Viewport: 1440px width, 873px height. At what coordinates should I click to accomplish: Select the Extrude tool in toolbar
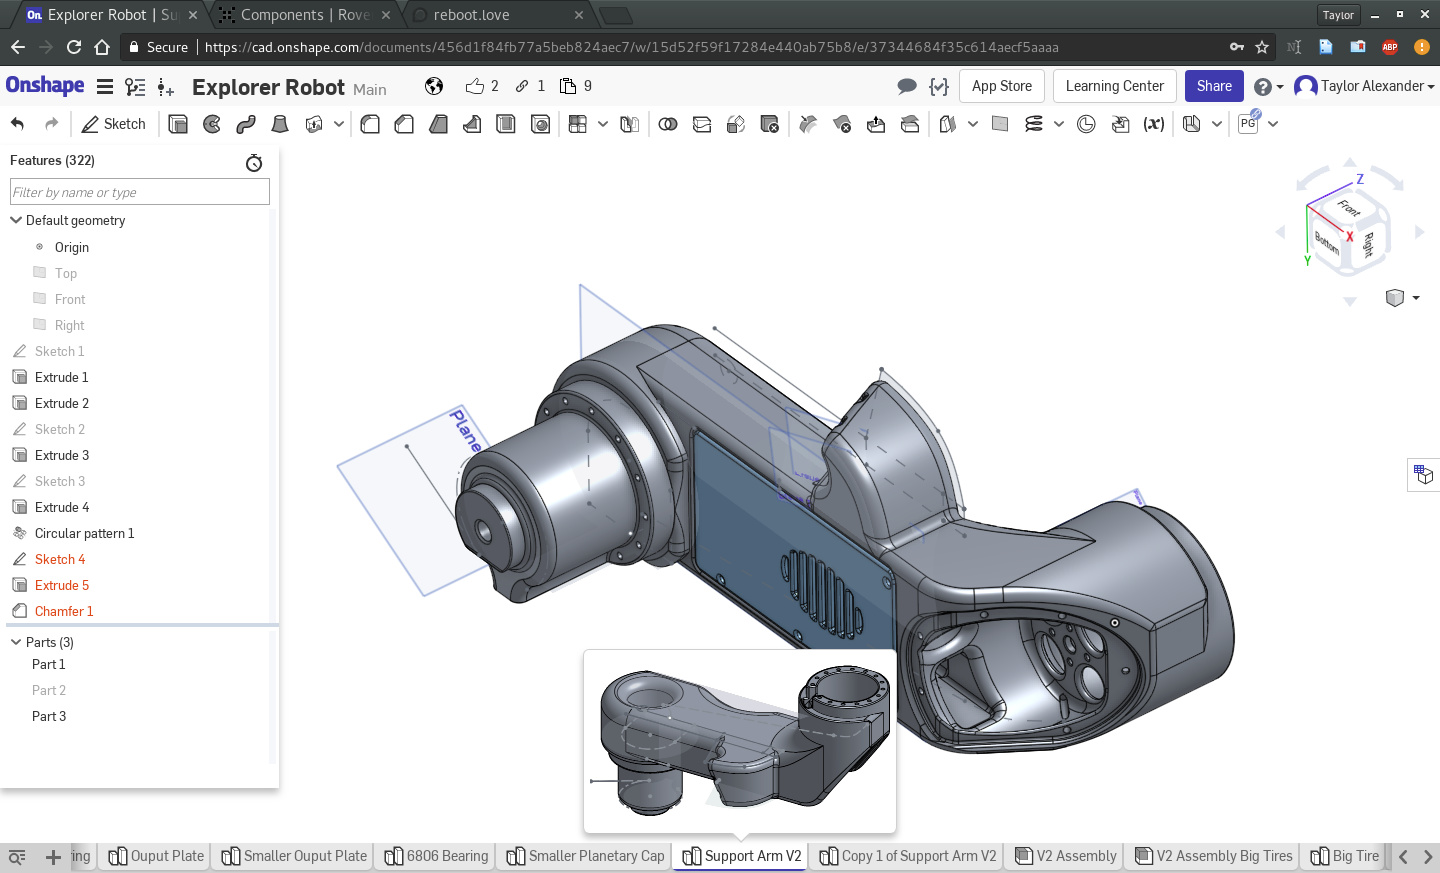pos(178,124)
